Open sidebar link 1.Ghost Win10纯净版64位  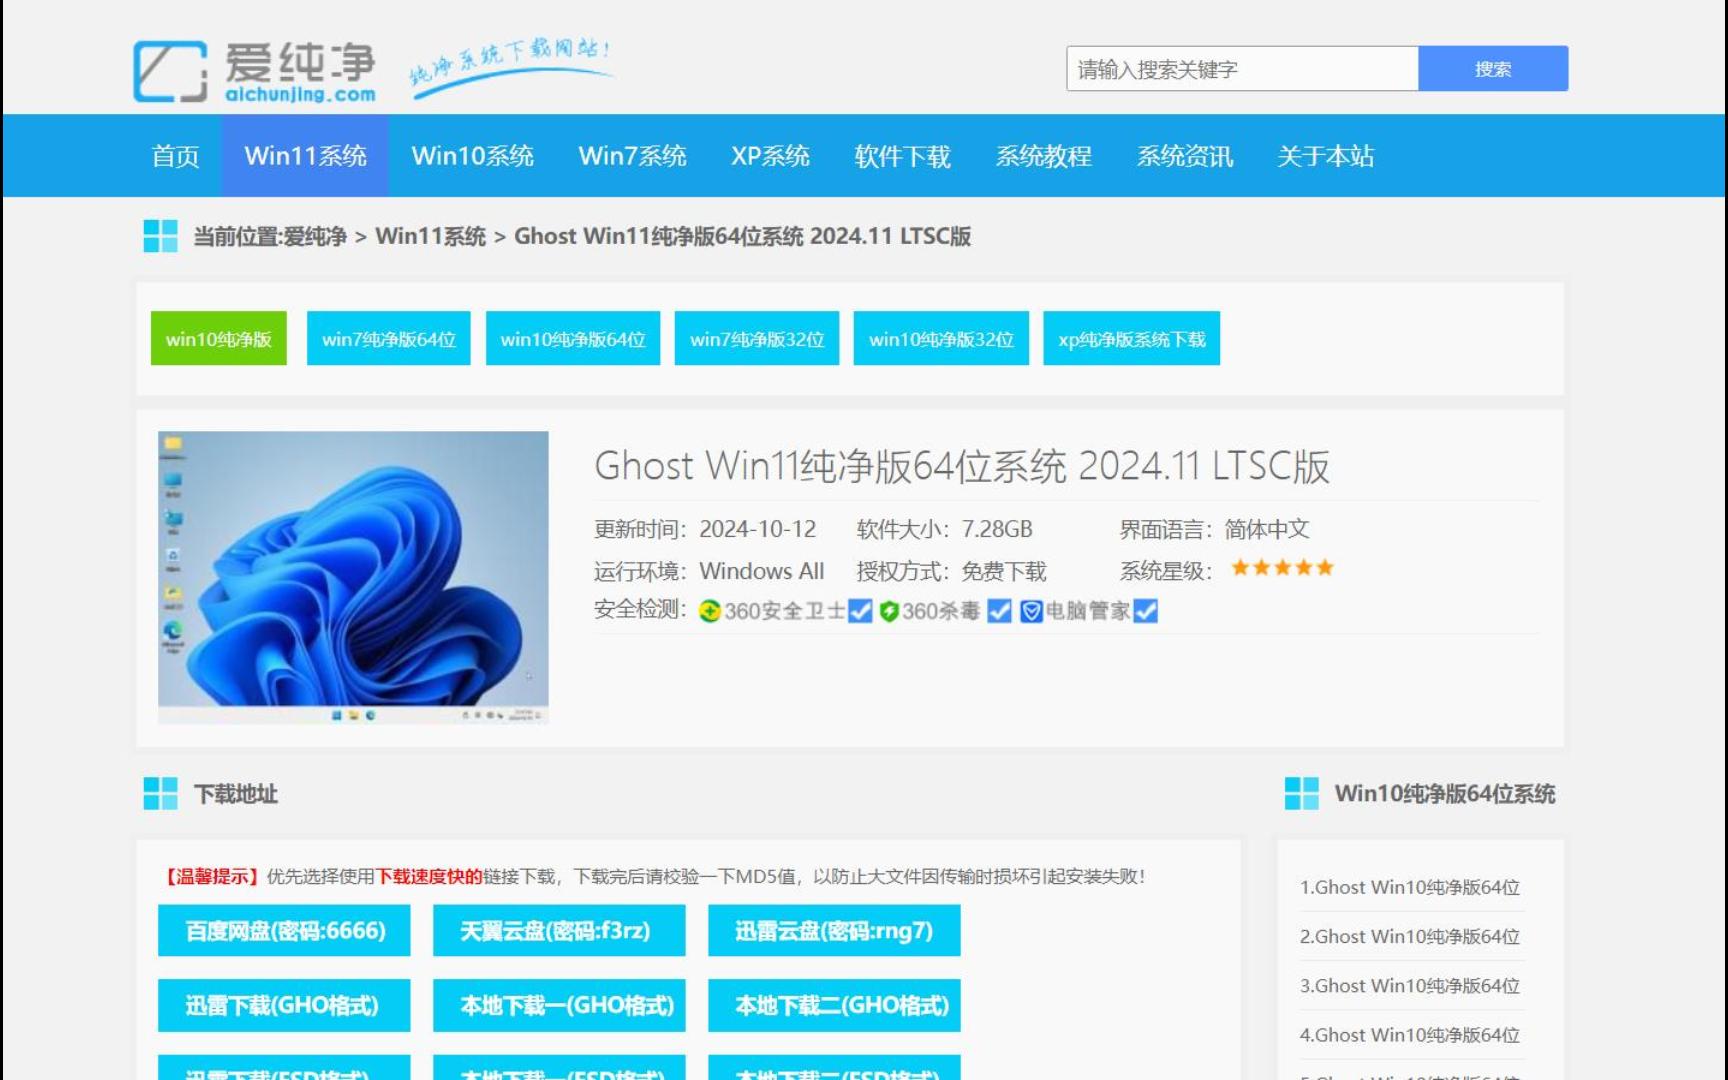[1410, 887]
